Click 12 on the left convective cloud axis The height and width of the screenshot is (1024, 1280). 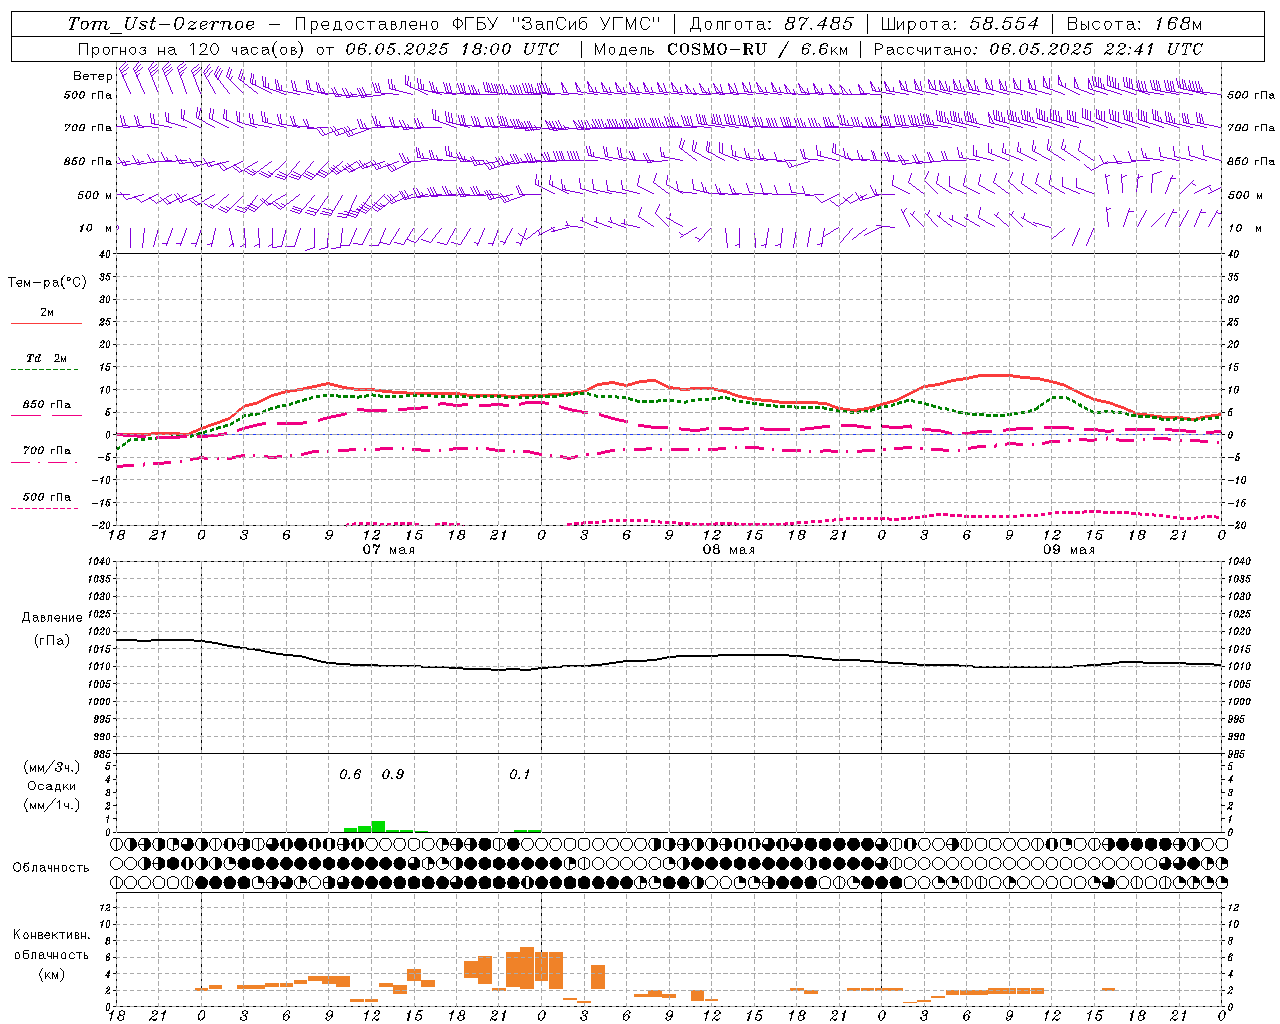click(x=104, y=907)
